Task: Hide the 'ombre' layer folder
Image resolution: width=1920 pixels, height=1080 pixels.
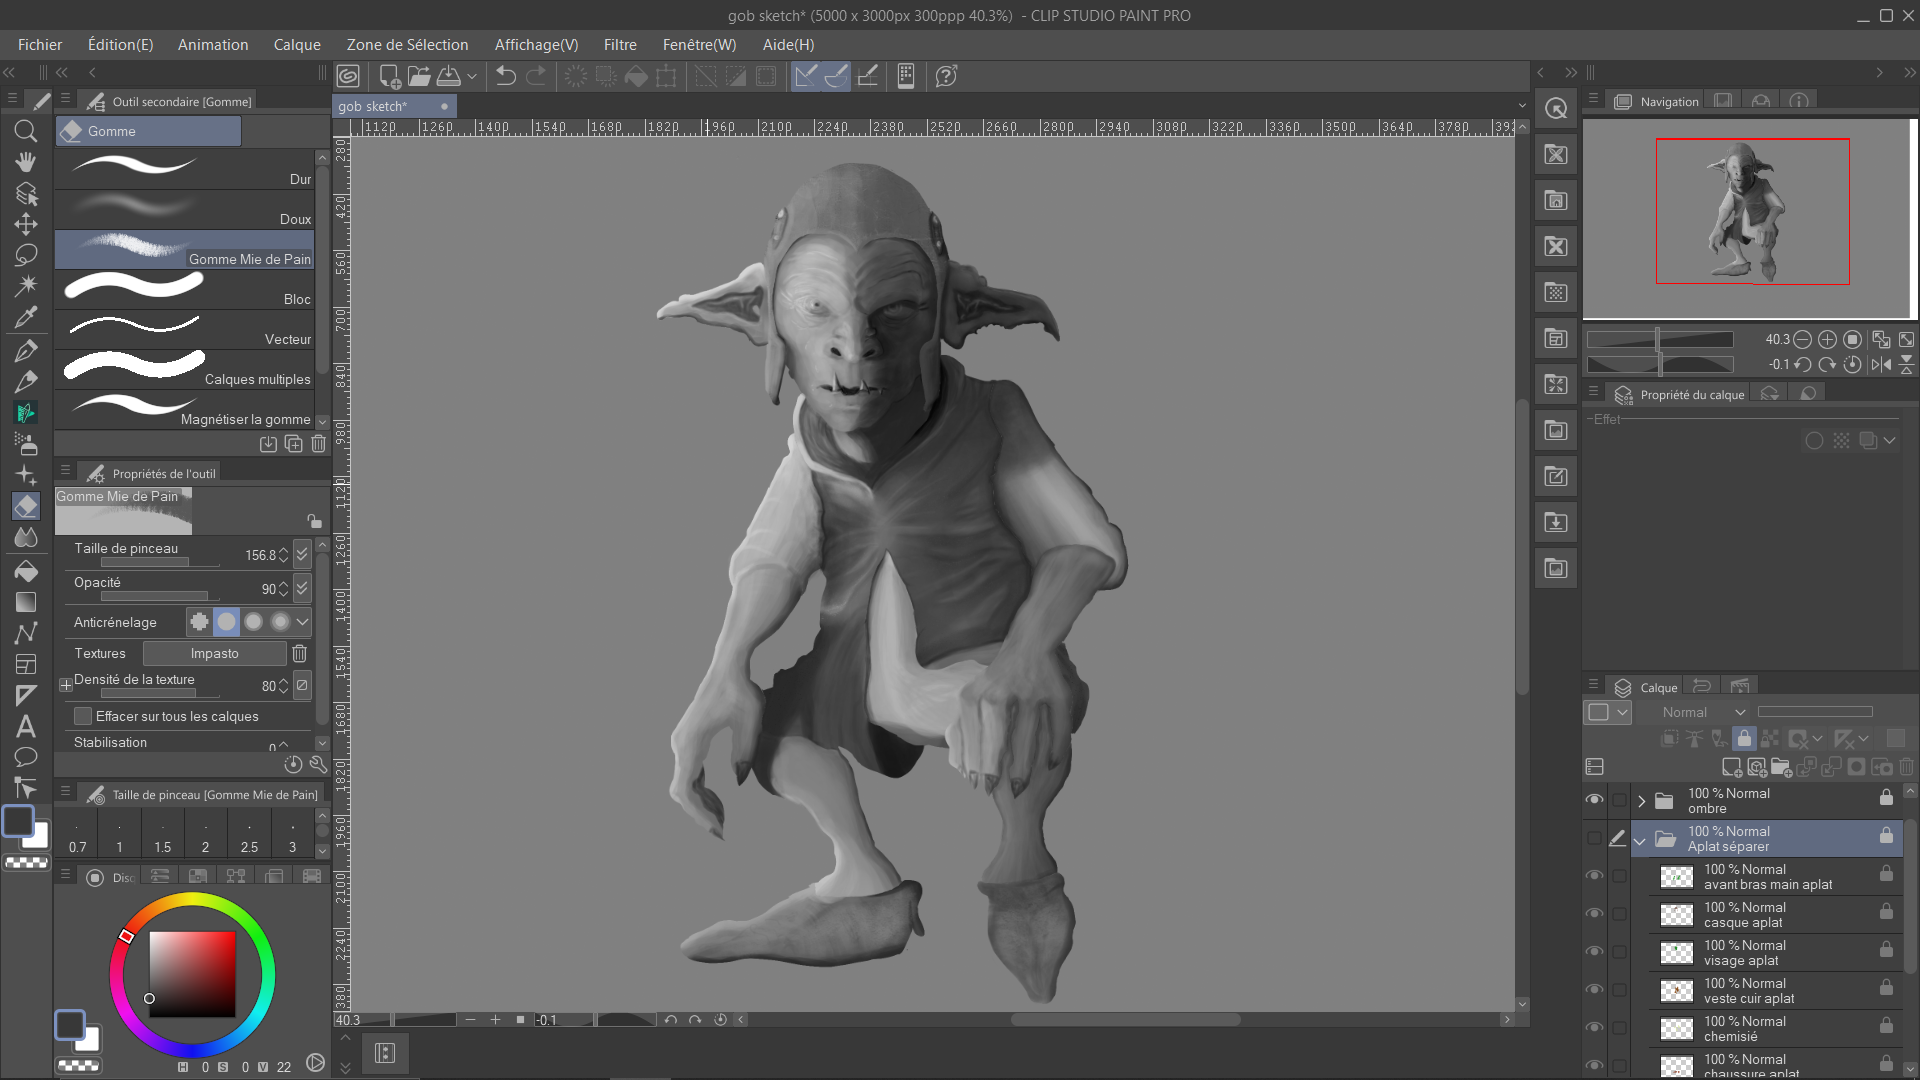Action: (x=1594, y=800)
